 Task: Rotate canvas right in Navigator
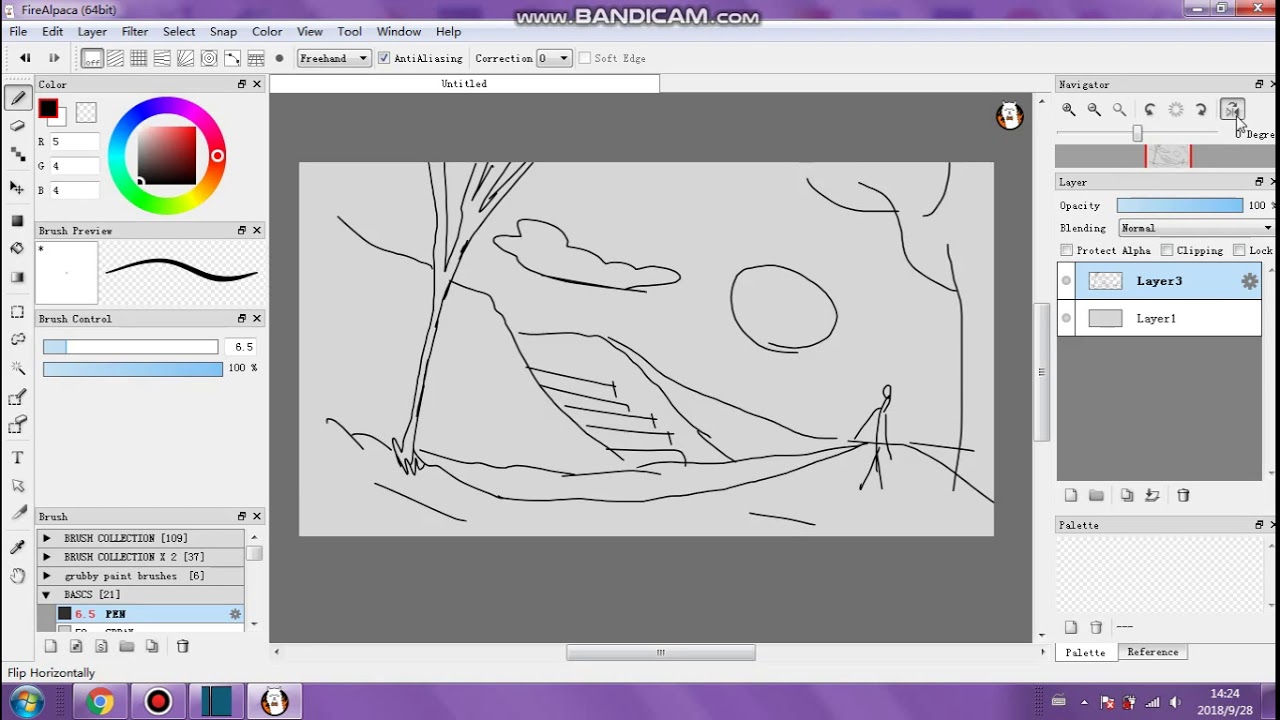(x=1201, y=110)
